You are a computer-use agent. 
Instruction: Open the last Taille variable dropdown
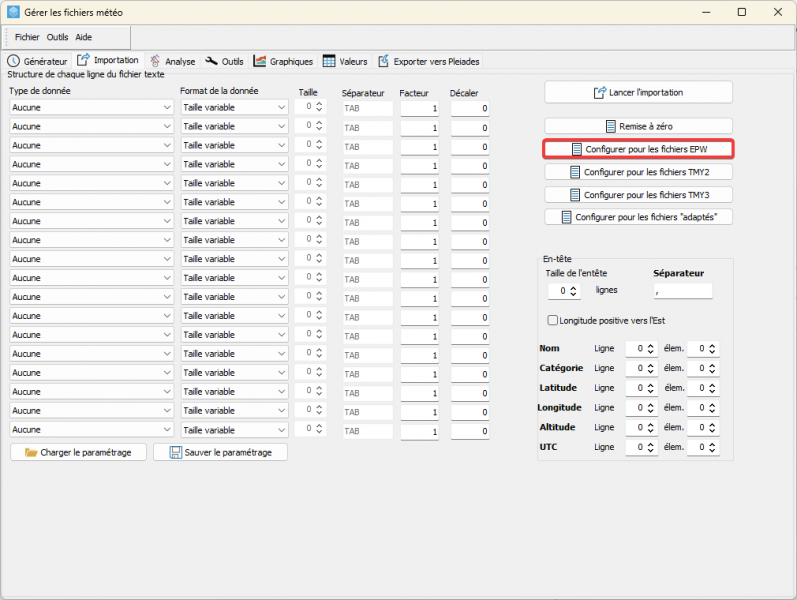click(x=235, y=430)
